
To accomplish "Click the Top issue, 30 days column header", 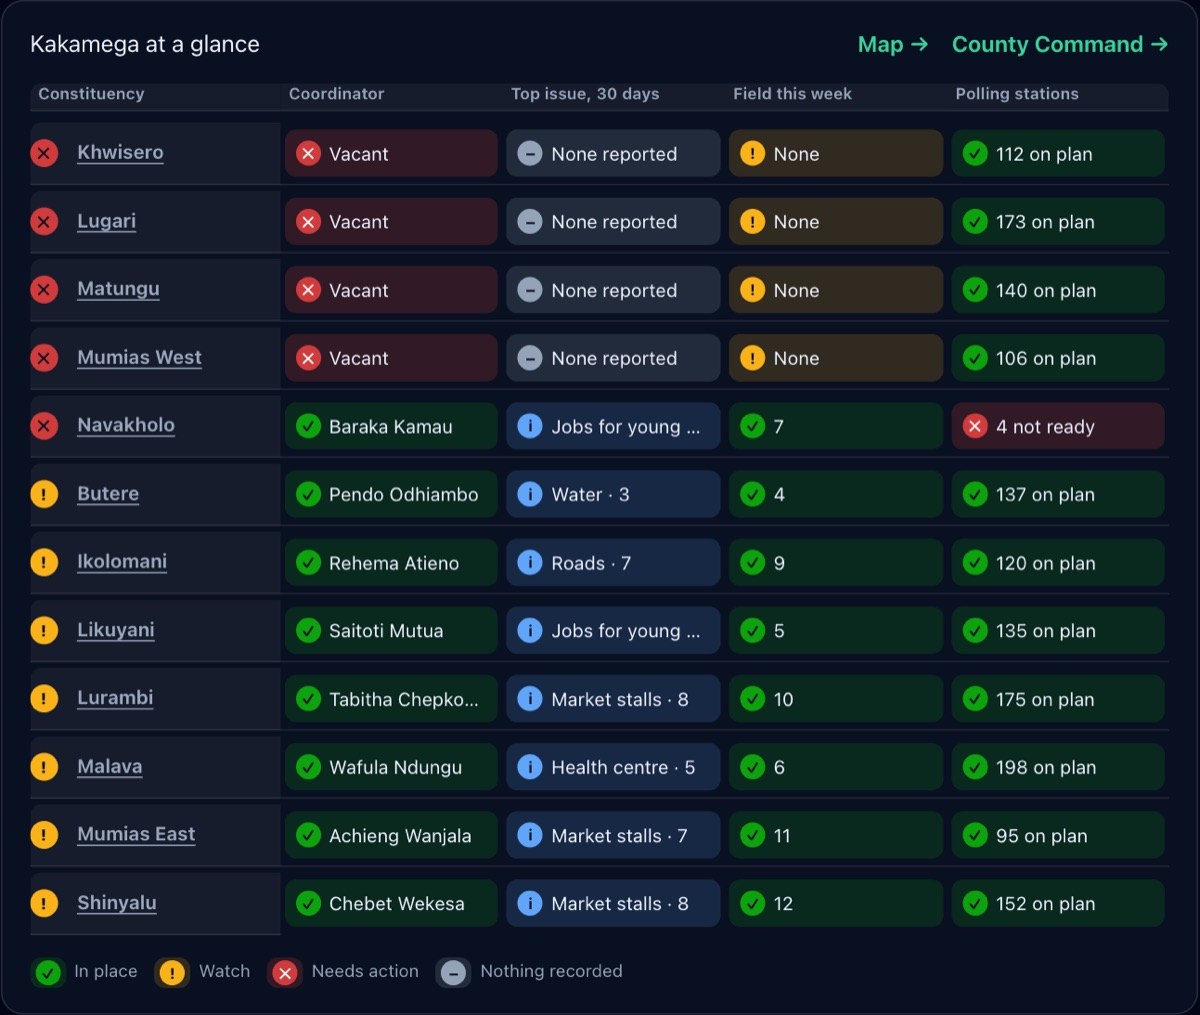I will (585, 94).
